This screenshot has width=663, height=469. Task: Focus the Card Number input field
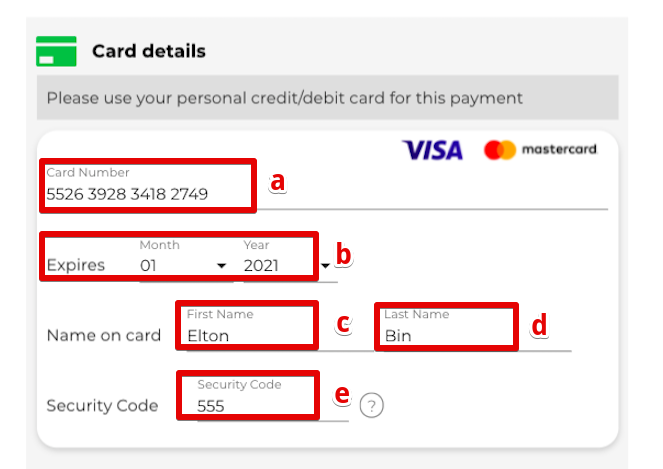click(x=327, y=186)
